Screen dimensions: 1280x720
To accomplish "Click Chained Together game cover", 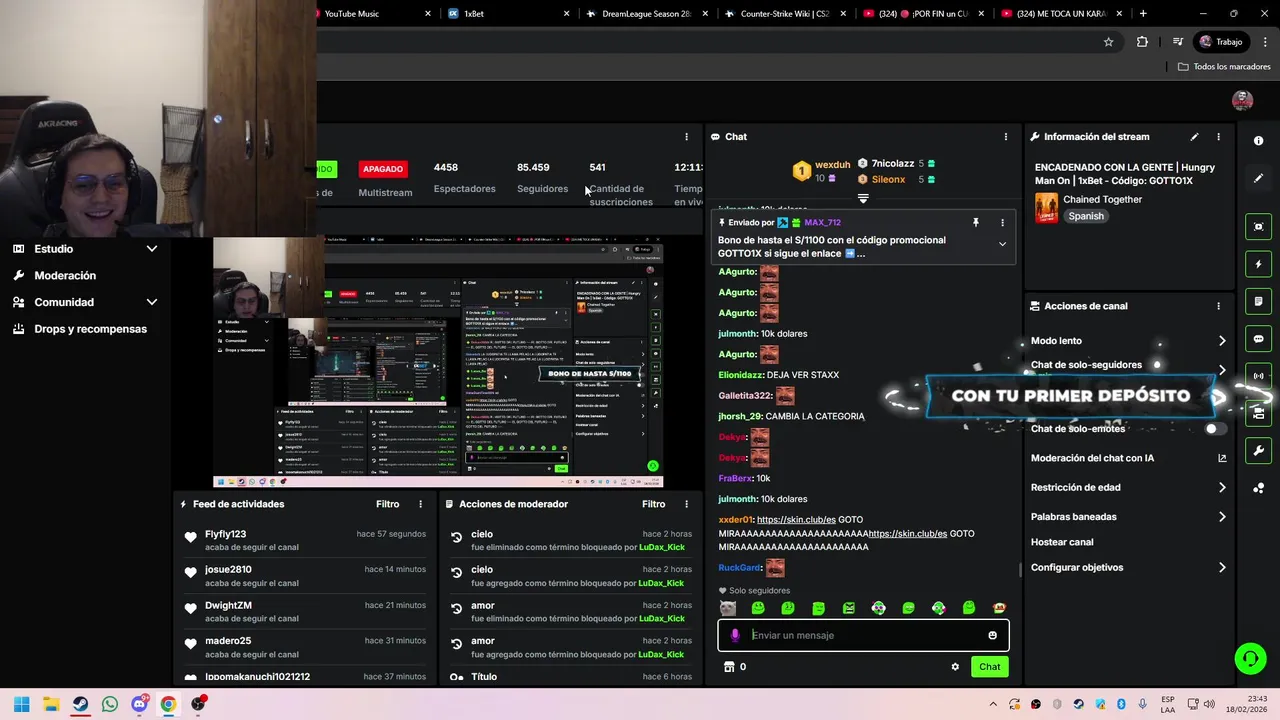I will 1046,207.
